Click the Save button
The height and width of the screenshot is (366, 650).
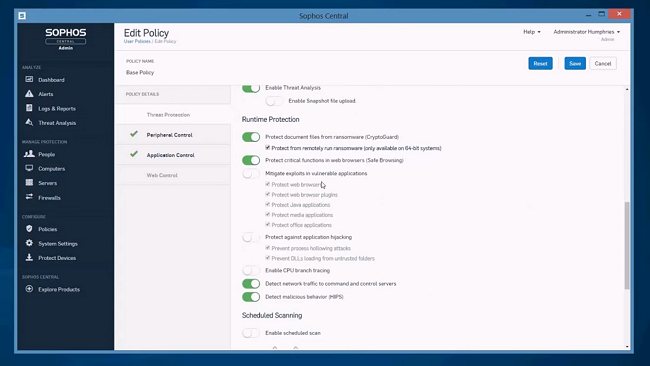pyautogui.click(x=575, y=63)
